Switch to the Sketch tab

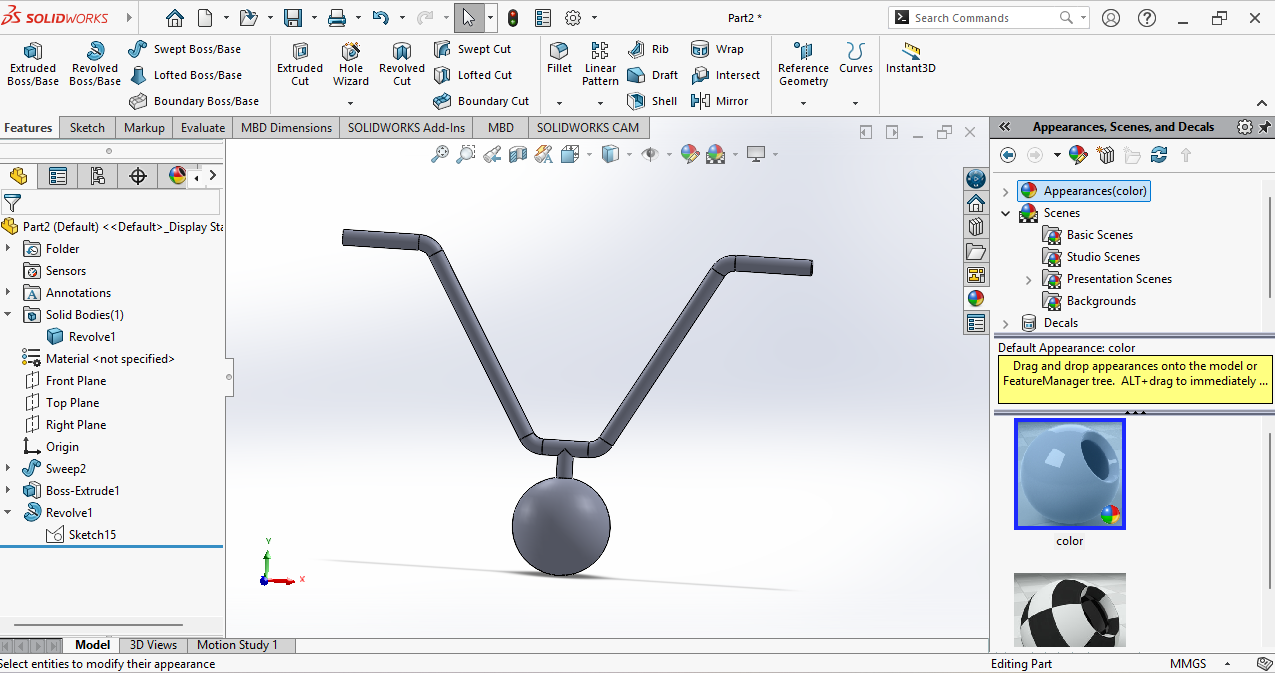[x=87, y=128]
